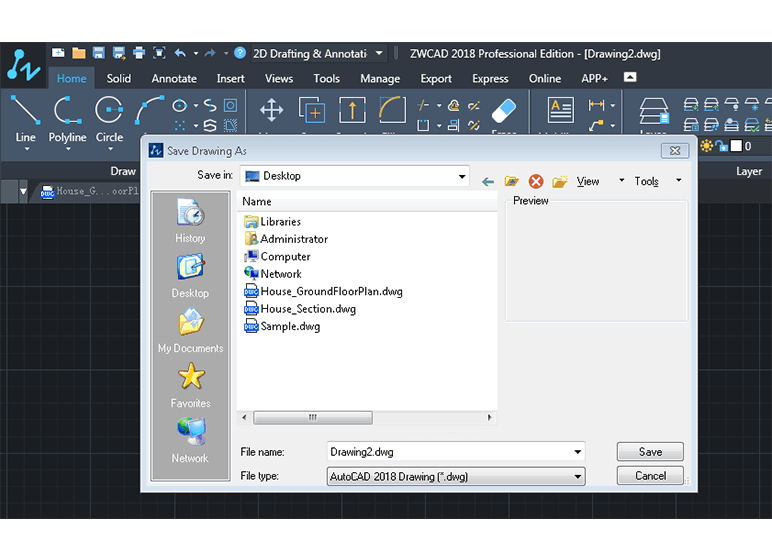Image resolution: width=772 pixels, height=560 pixels.
Task: Click the white layer color swatch
Action: coord(736,146)
